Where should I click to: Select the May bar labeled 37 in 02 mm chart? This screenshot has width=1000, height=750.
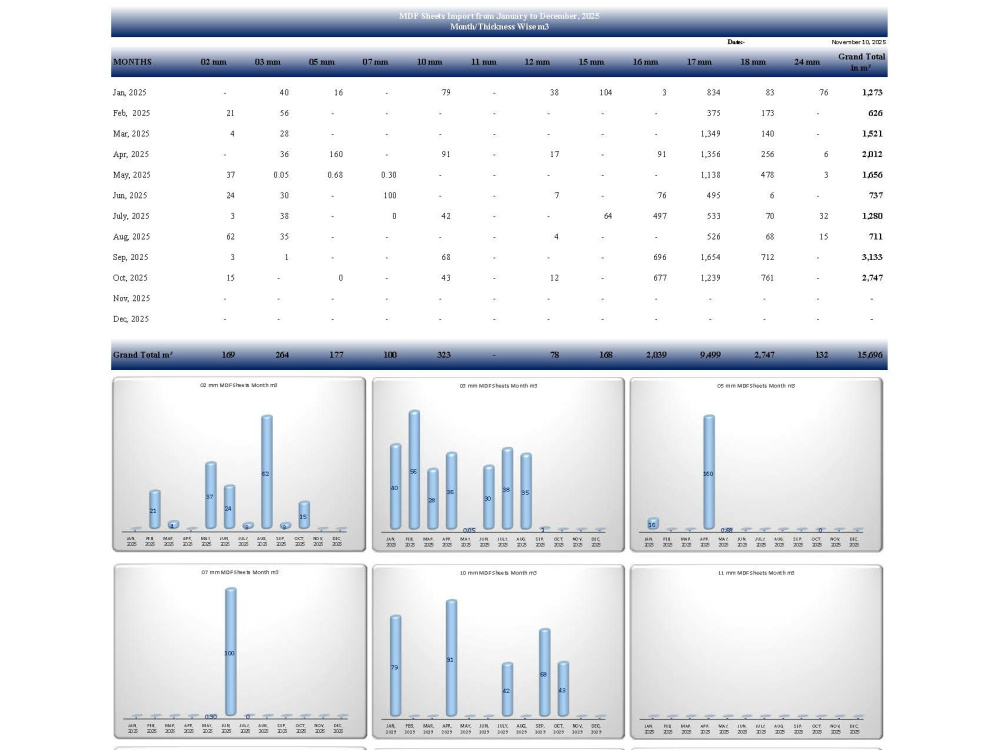click(x=210, y=496)
